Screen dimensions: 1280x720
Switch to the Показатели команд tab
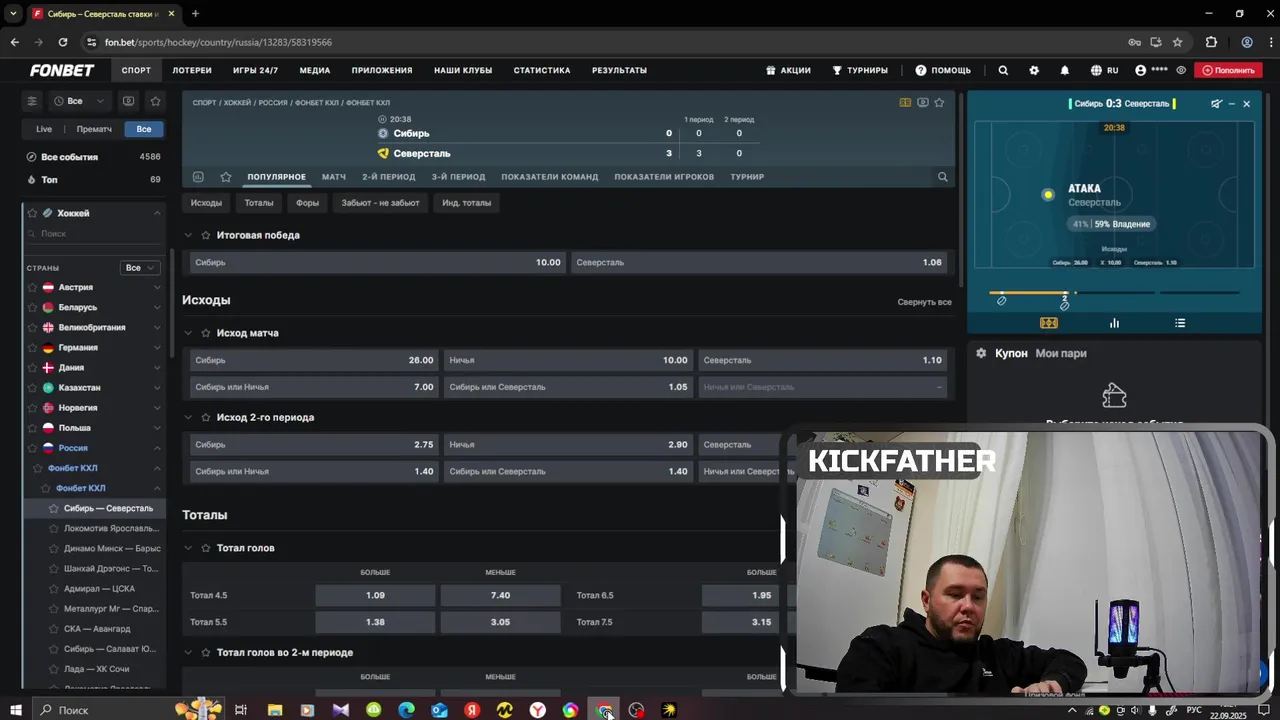pyautogui.click(x=550, y=177)
